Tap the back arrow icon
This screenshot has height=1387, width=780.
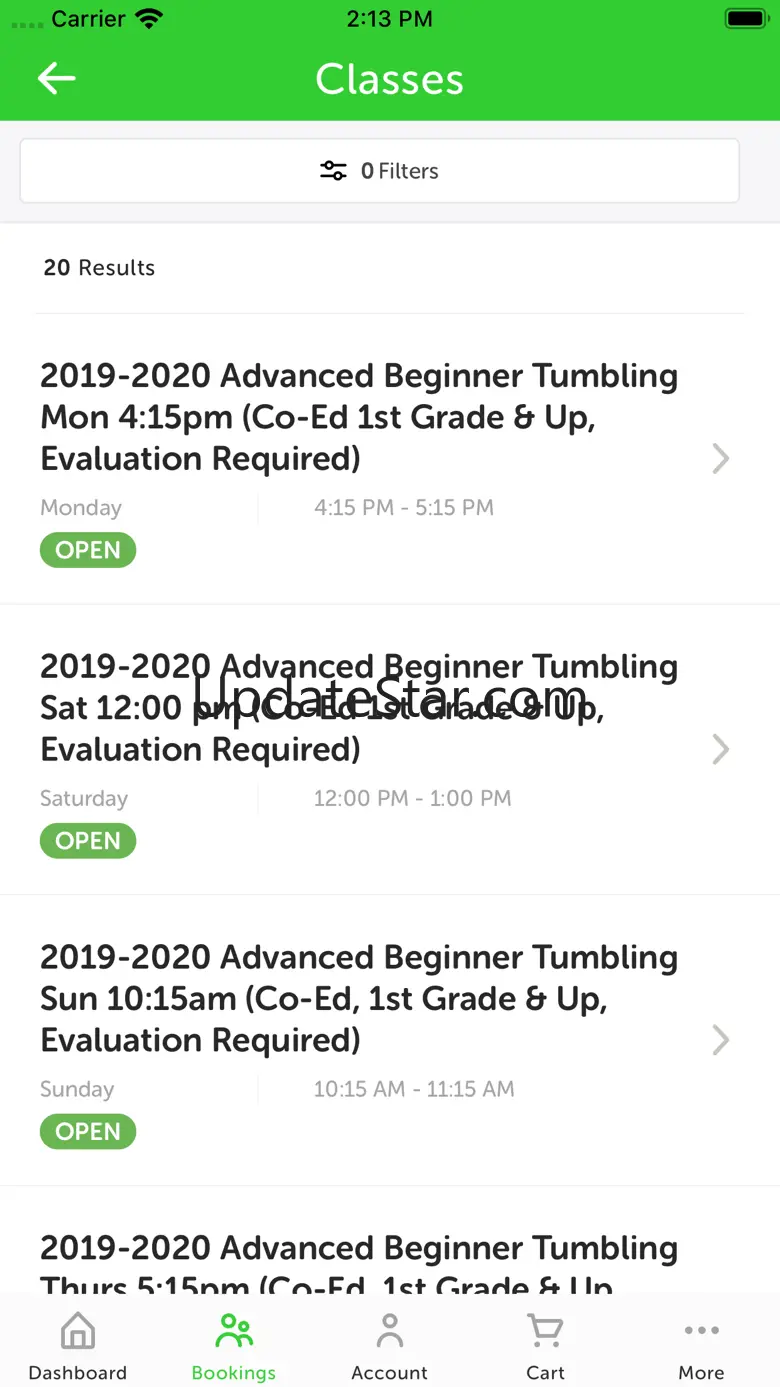[x=57, y=79]
